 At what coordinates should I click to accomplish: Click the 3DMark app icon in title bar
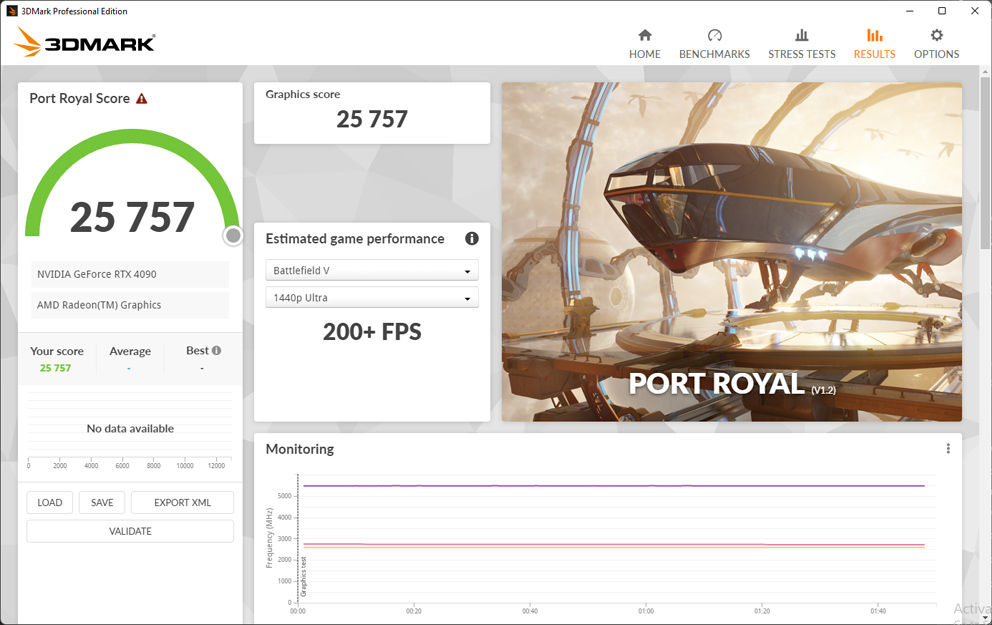(11, 11)
